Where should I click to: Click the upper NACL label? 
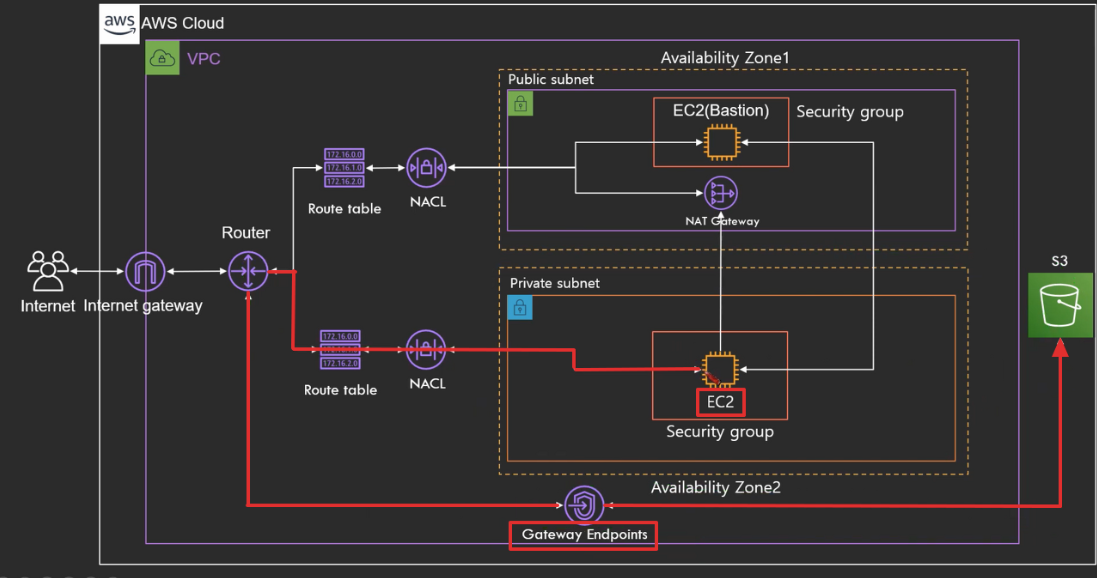427,202
